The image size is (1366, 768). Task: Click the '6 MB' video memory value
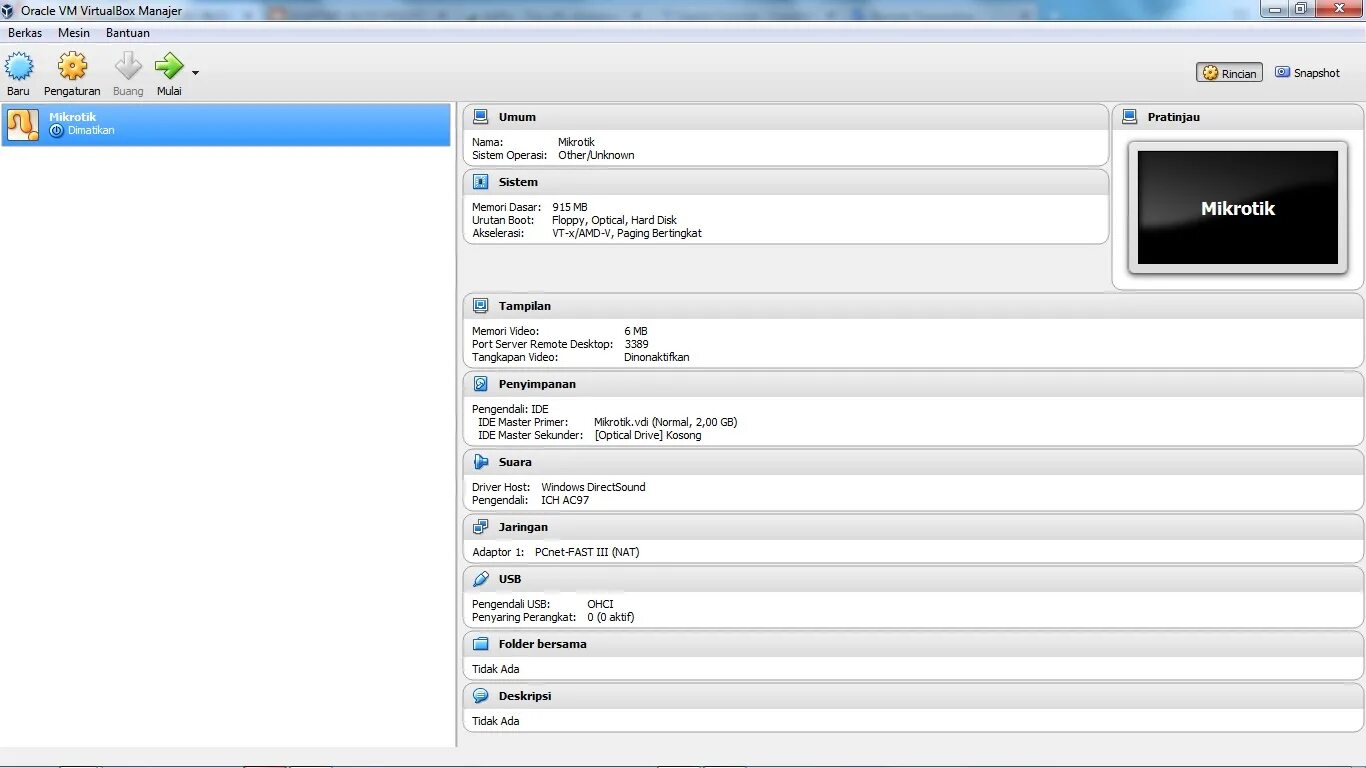636,331
